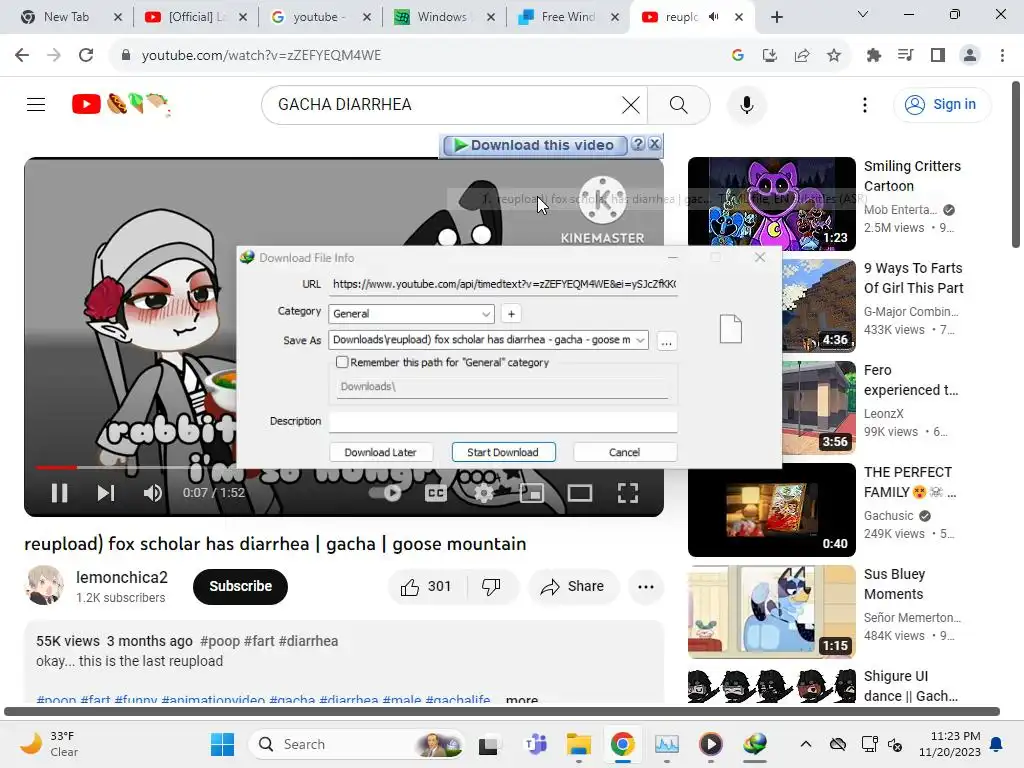
Task: Go to YouTube home via logo
Action: tap(120, 104)
